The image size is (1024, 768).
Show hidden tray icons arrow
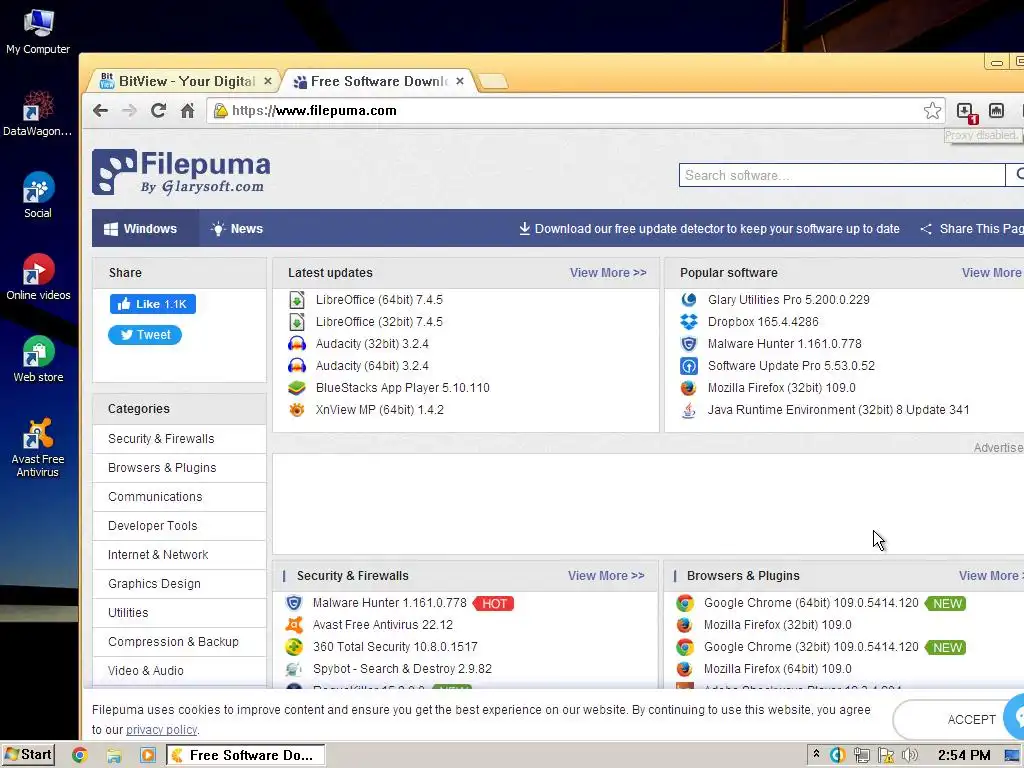click(816, 755)
